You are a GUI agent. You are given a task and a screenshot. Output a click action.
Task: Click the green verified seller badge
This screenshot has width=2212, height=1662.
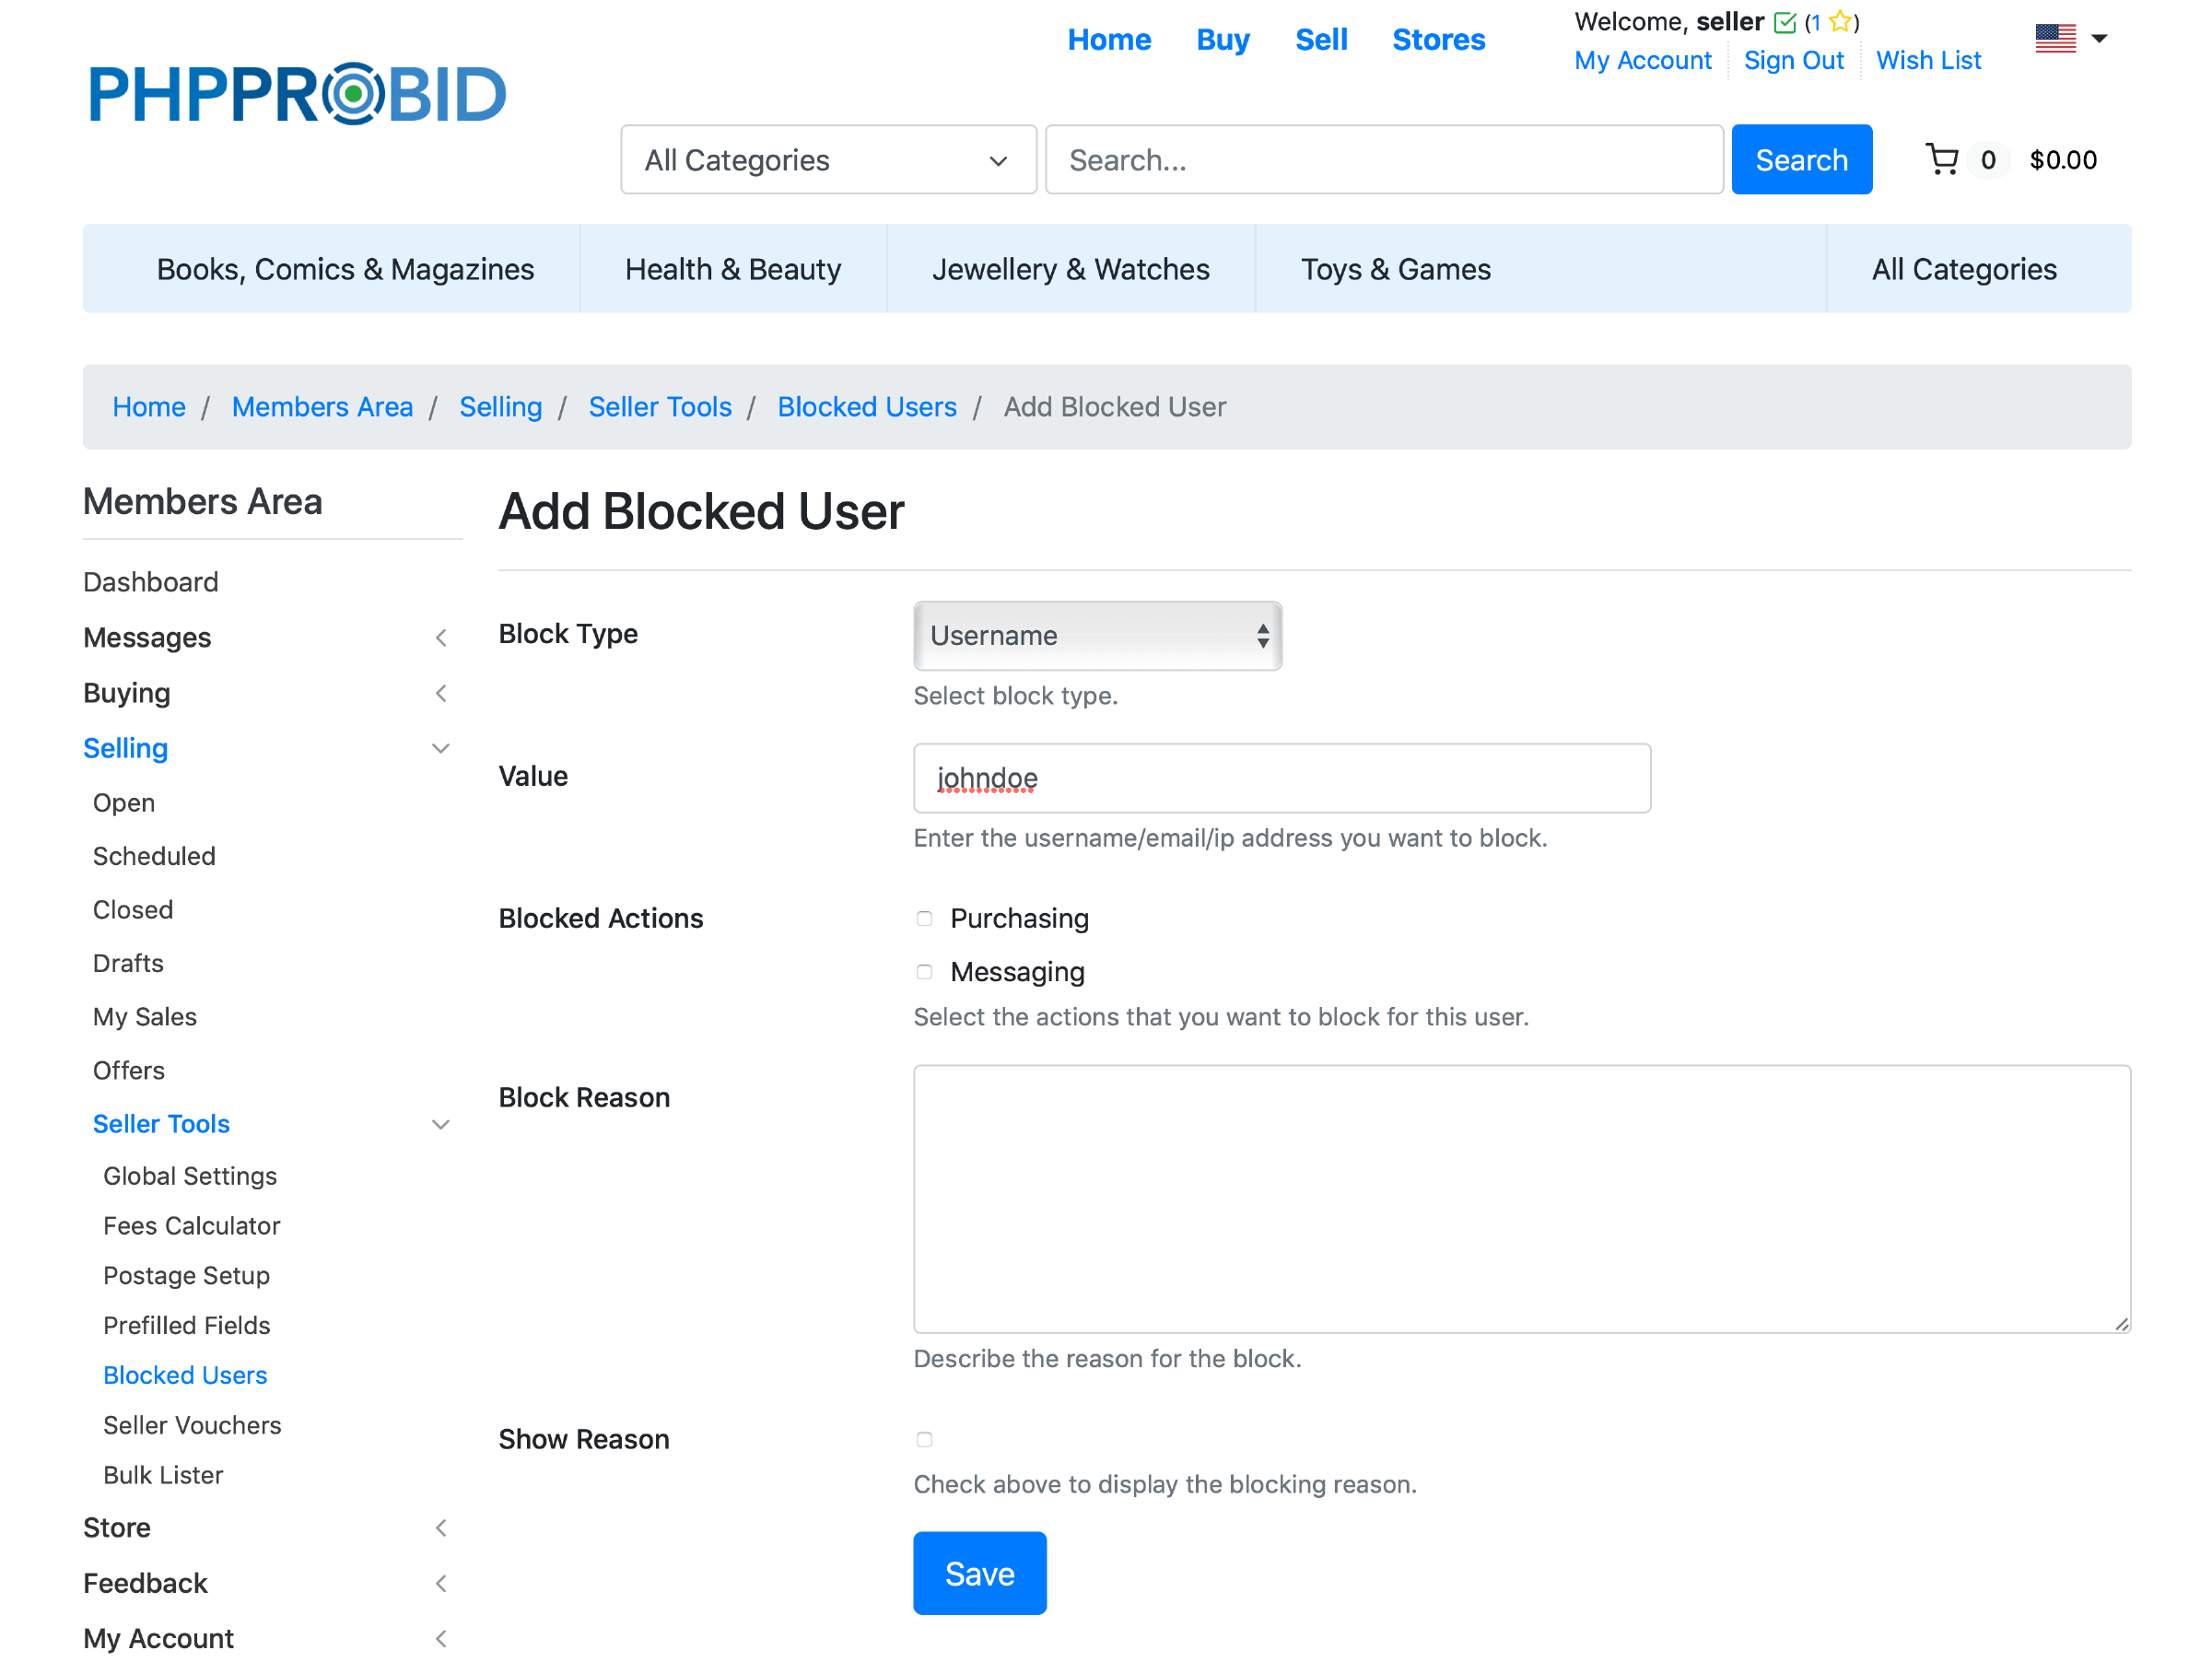1785,22
